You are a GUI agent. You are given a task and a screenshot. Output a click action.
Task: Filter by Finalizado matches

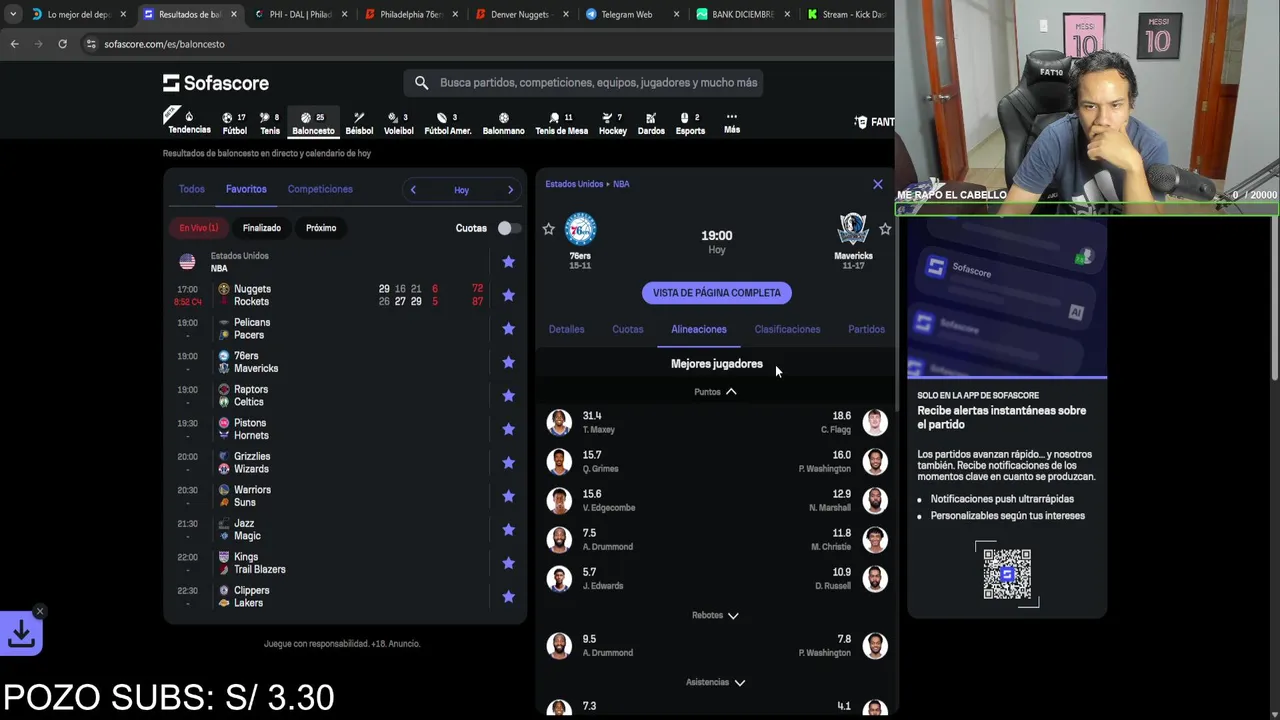(x=262, y=228)
